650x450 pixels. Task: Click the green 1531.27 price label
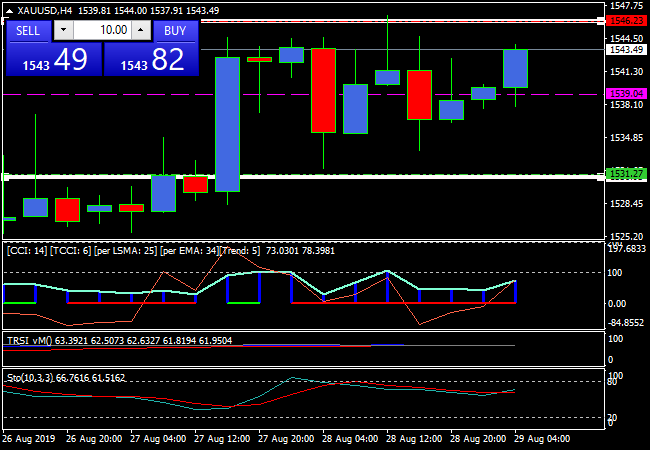point(624,174)
